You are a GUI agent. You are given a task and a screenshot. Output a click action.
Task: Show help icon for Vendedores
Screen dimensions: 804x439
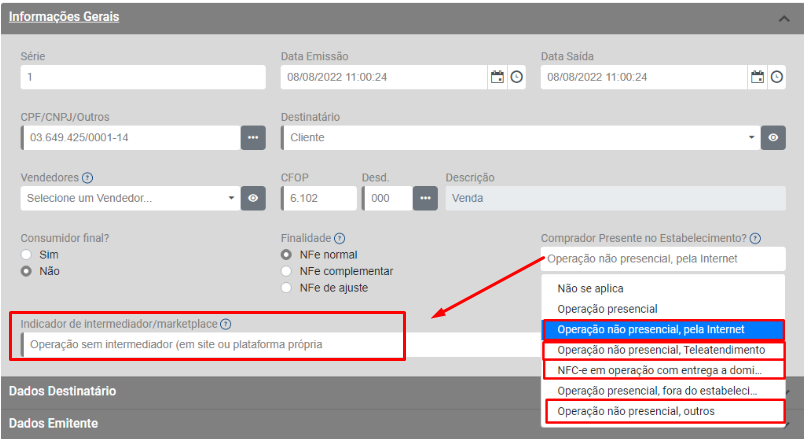point(88,178)
